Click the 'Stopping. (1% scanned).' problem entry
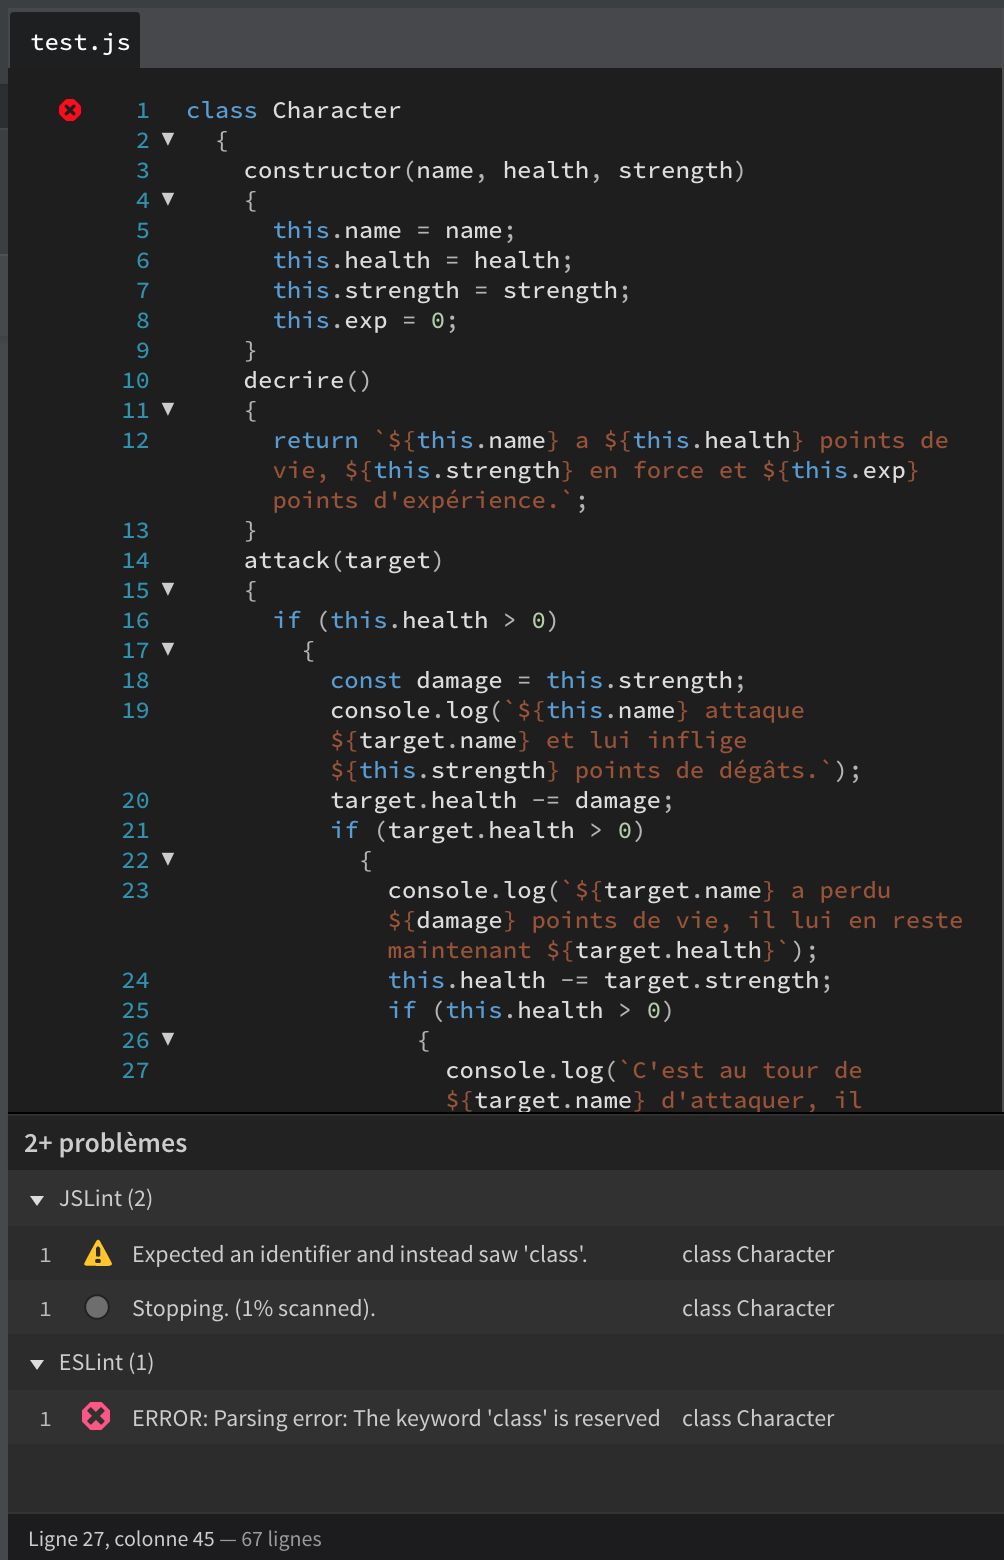This screenshot has width=1004, height=1560. 253,1307
